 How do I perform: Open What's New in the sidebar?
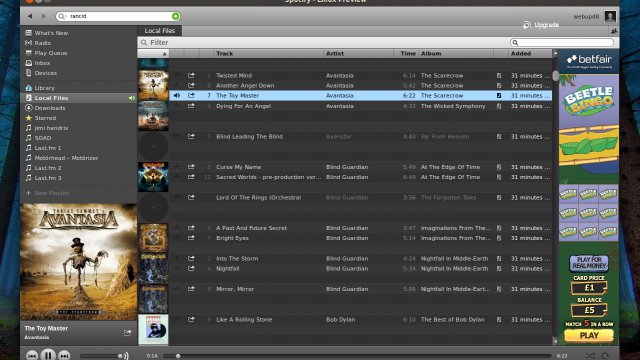(x=47, y=33)
